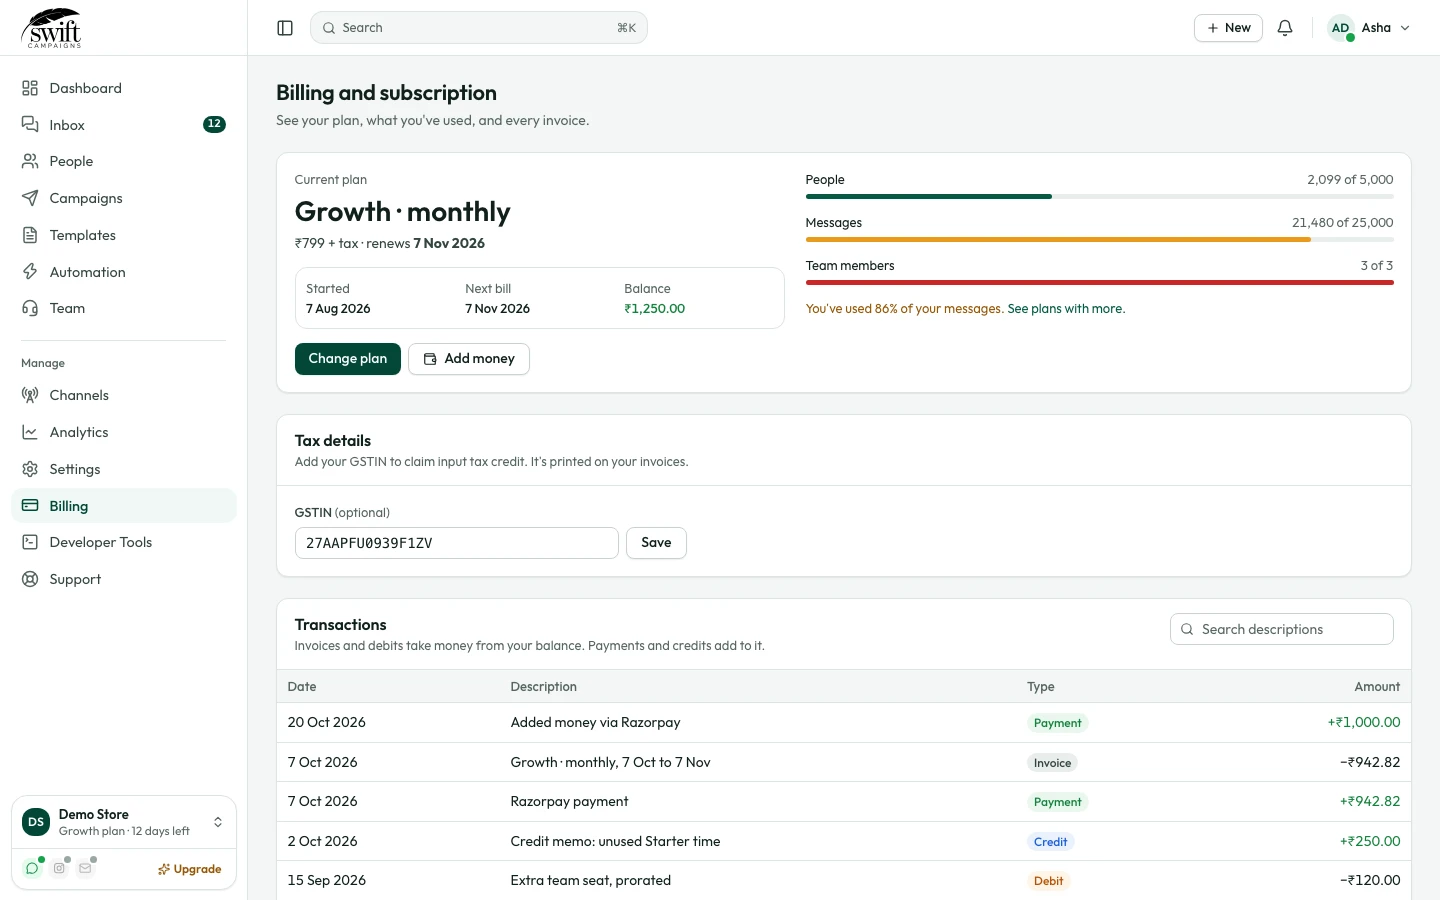Click the Inbox unread badge 12
This screenshot has width=1440, height=900.
point(214,125)
